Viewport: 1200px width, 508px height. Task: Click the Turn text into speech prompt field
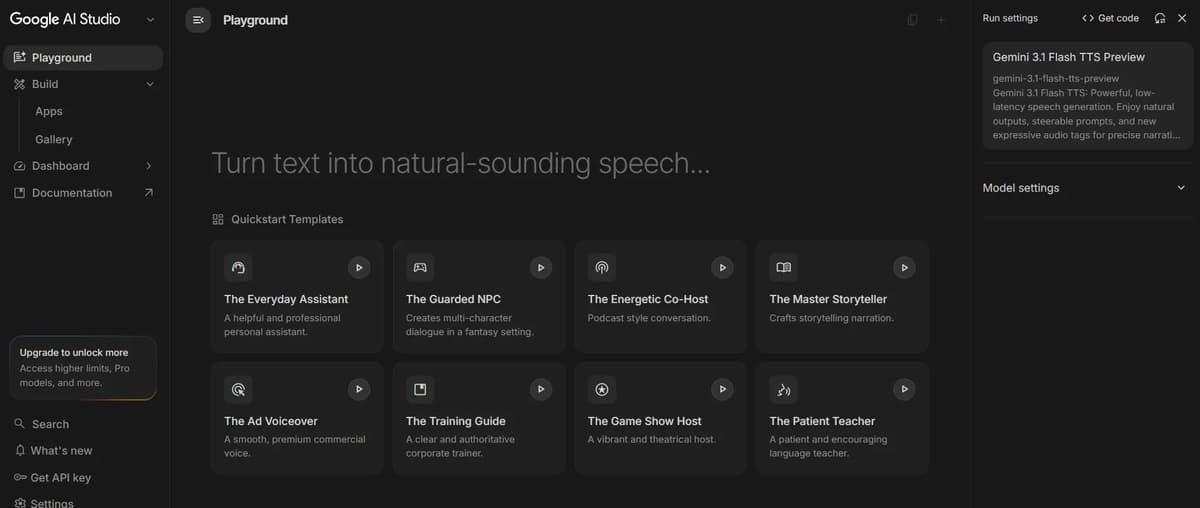click(461, 163)
